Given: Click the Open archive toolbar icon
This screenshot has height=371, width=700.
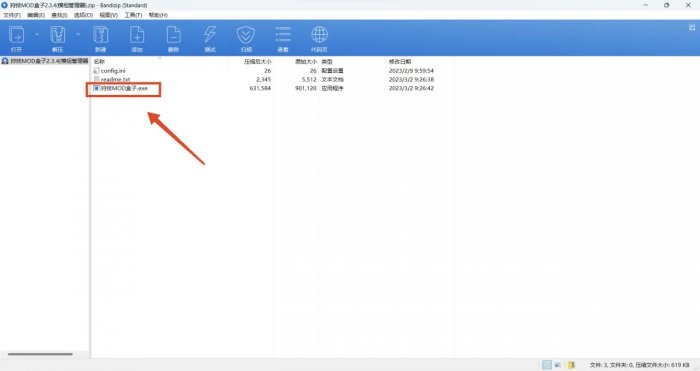Looking at the screenshot, I should pyautogui.click(x=17, y=38).
